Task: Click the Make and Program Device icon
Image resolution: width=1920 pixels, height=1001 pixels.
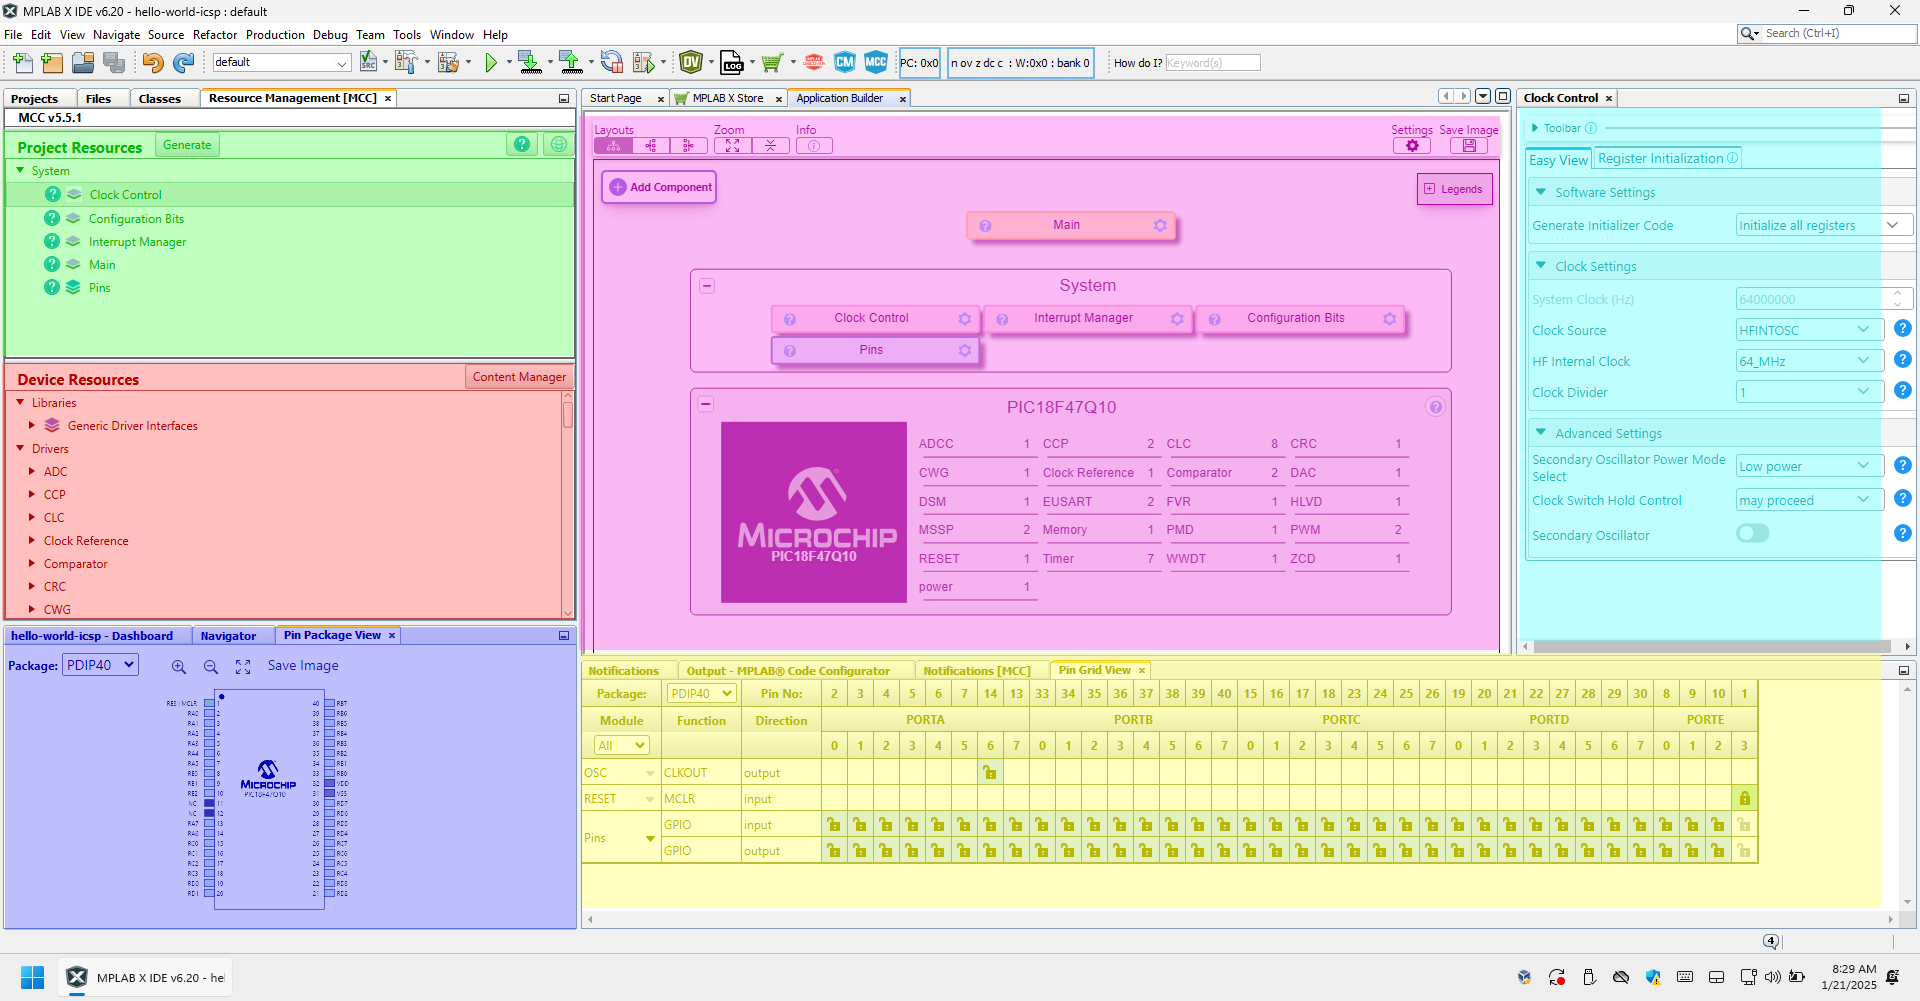Action: 530,63
